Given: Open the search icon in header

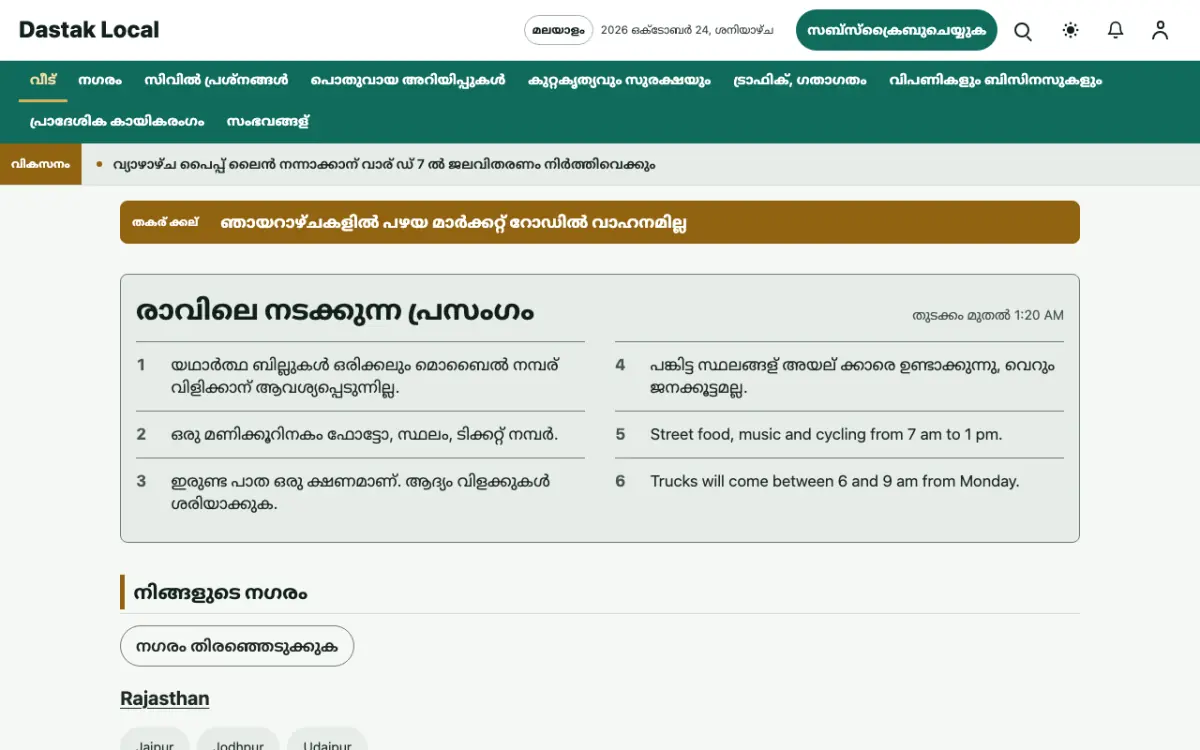Looking at the screenshot, I should coord(1023,31).
